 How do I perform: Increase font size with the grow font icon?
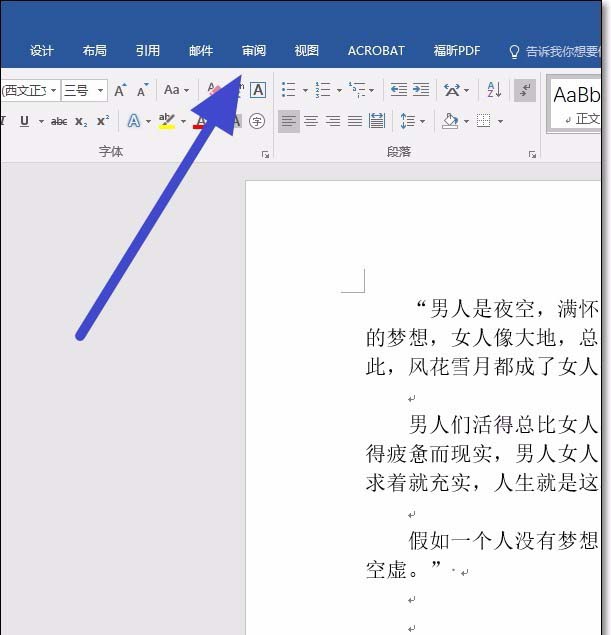click(120, 90)
